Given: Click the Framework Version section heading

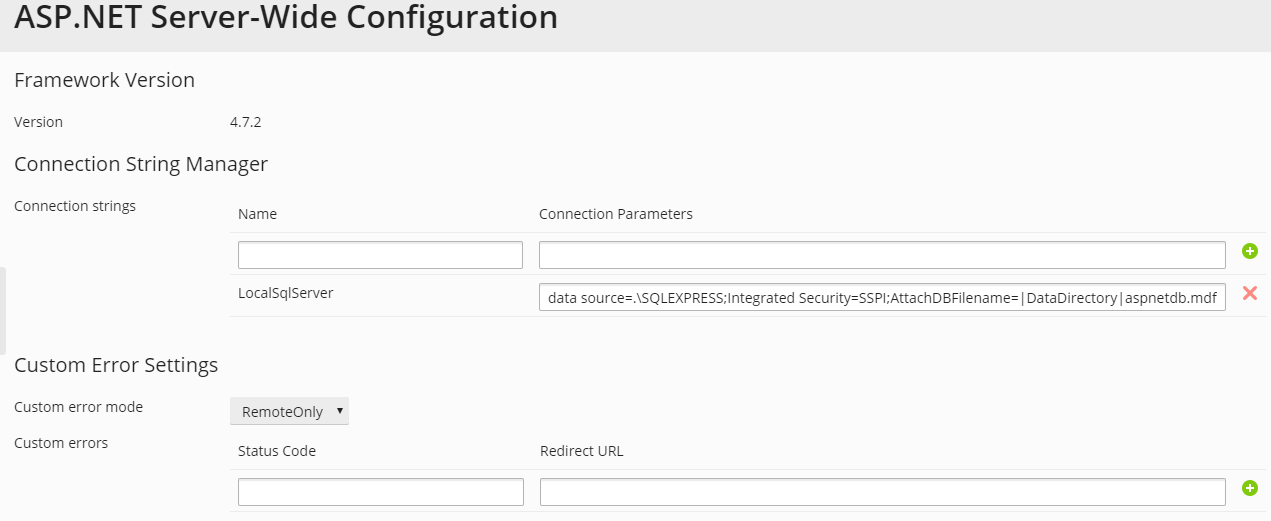Looking at the screenshot, I should click(x=104, y=80).
